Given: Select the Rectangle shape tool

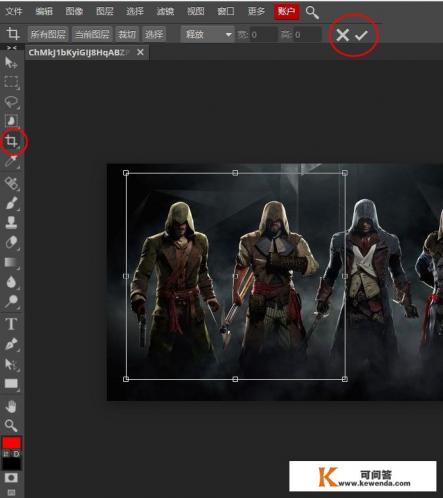Looking at the screenshot, I should 12,384.
